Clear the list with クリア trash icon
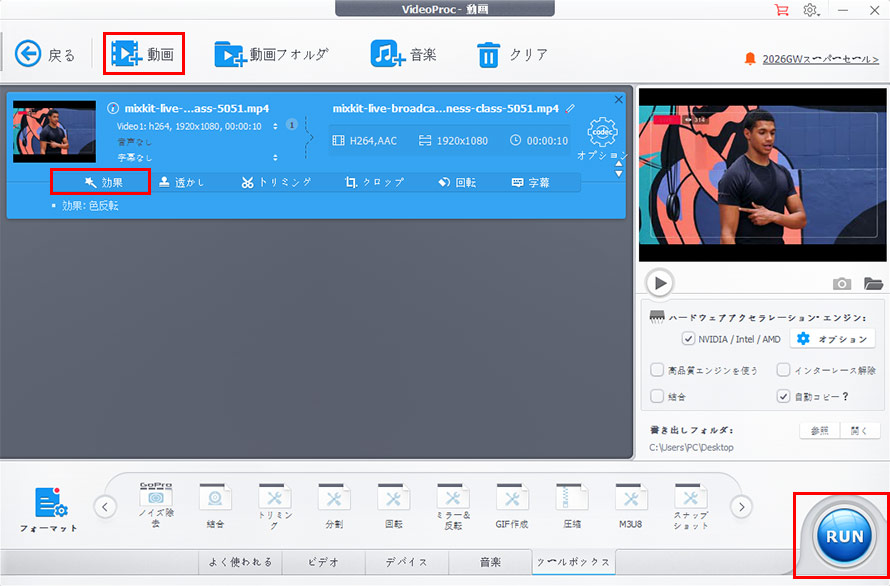 pos(488,55)
